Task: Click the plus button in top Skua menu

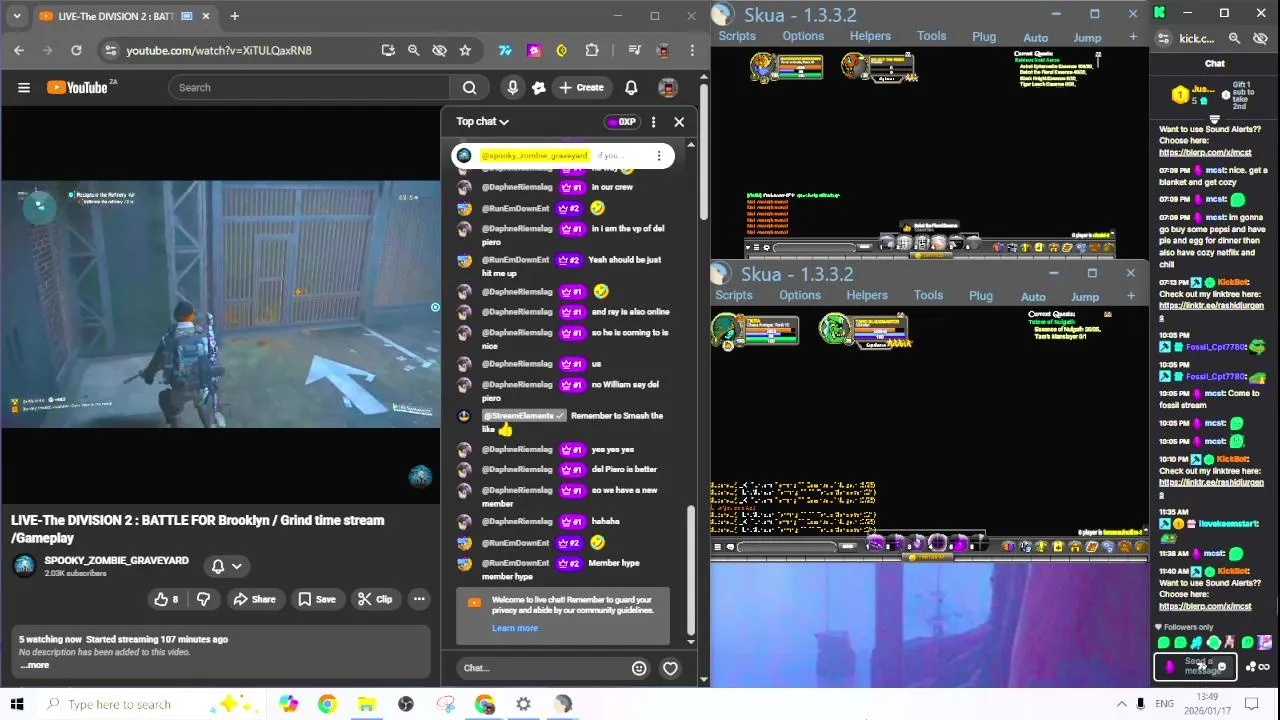Action: point(1132,37)
